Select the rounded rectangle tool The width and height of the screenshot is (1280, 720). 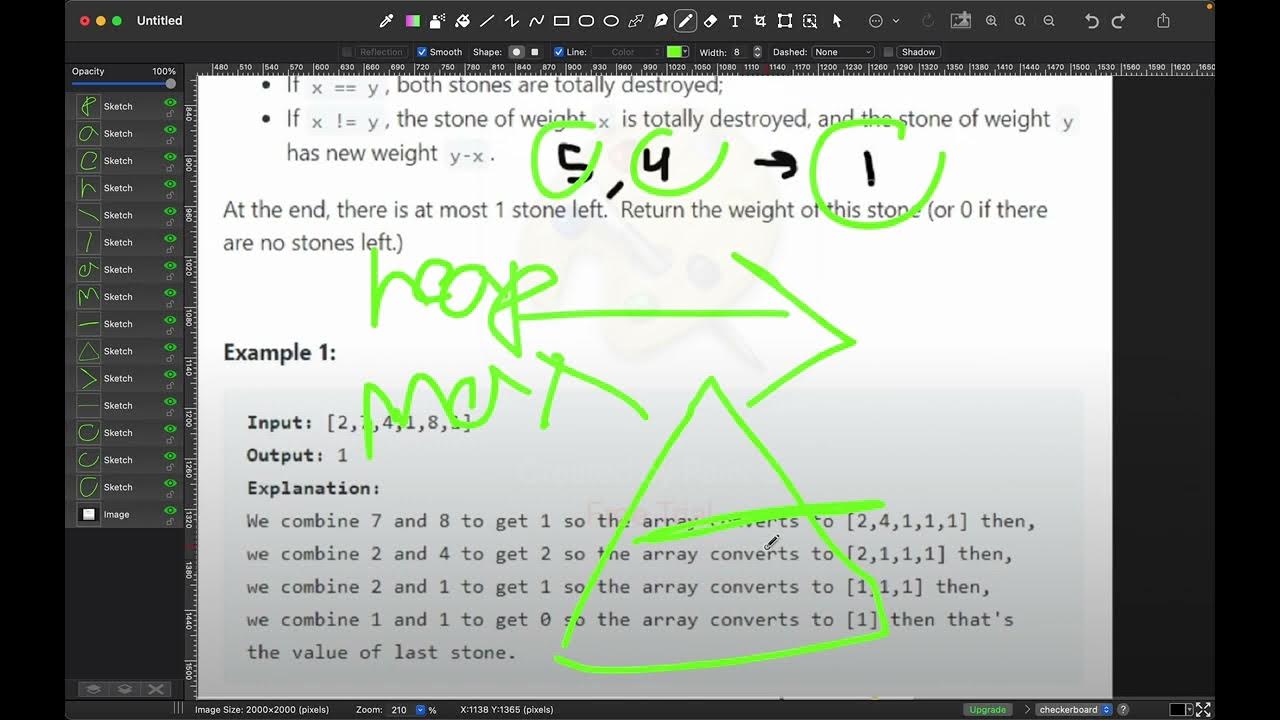pos(587,21)
